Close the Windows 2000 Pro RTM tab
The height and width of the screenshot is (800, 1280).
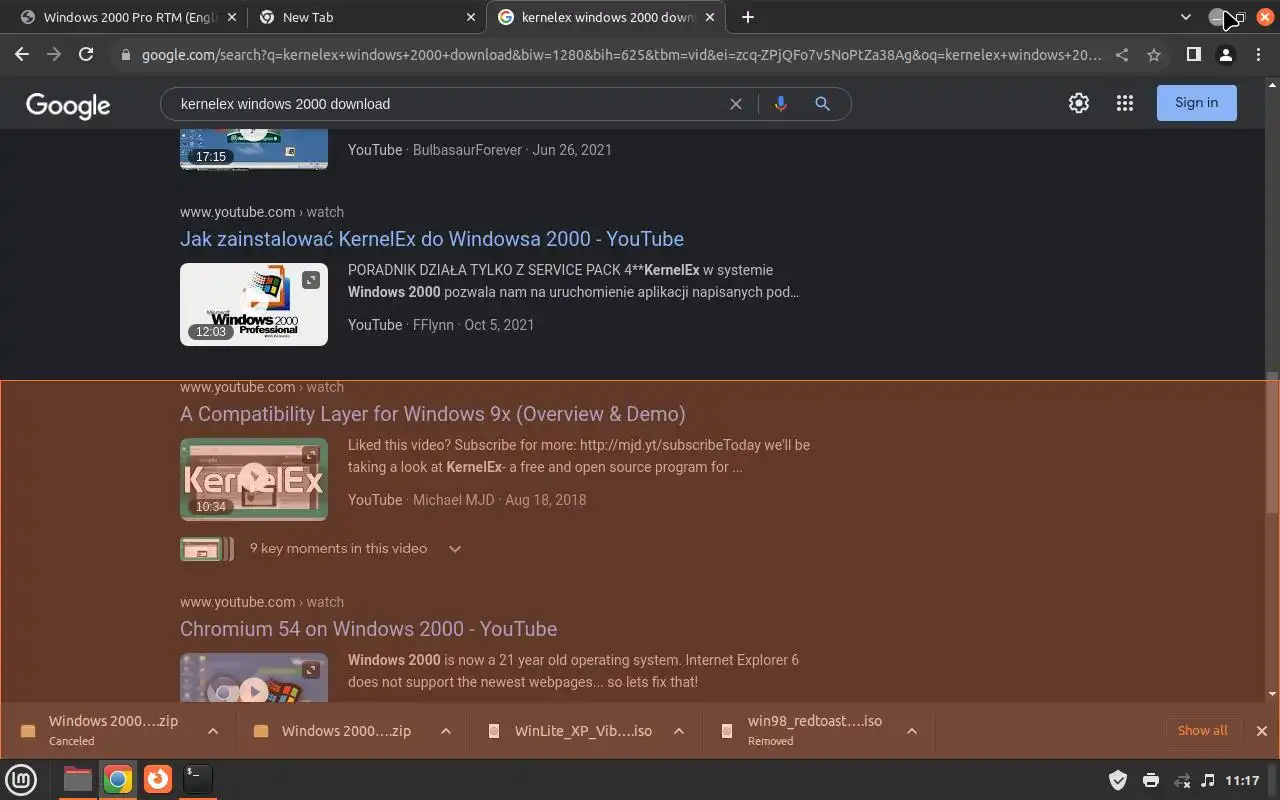(x=232, y=17)
